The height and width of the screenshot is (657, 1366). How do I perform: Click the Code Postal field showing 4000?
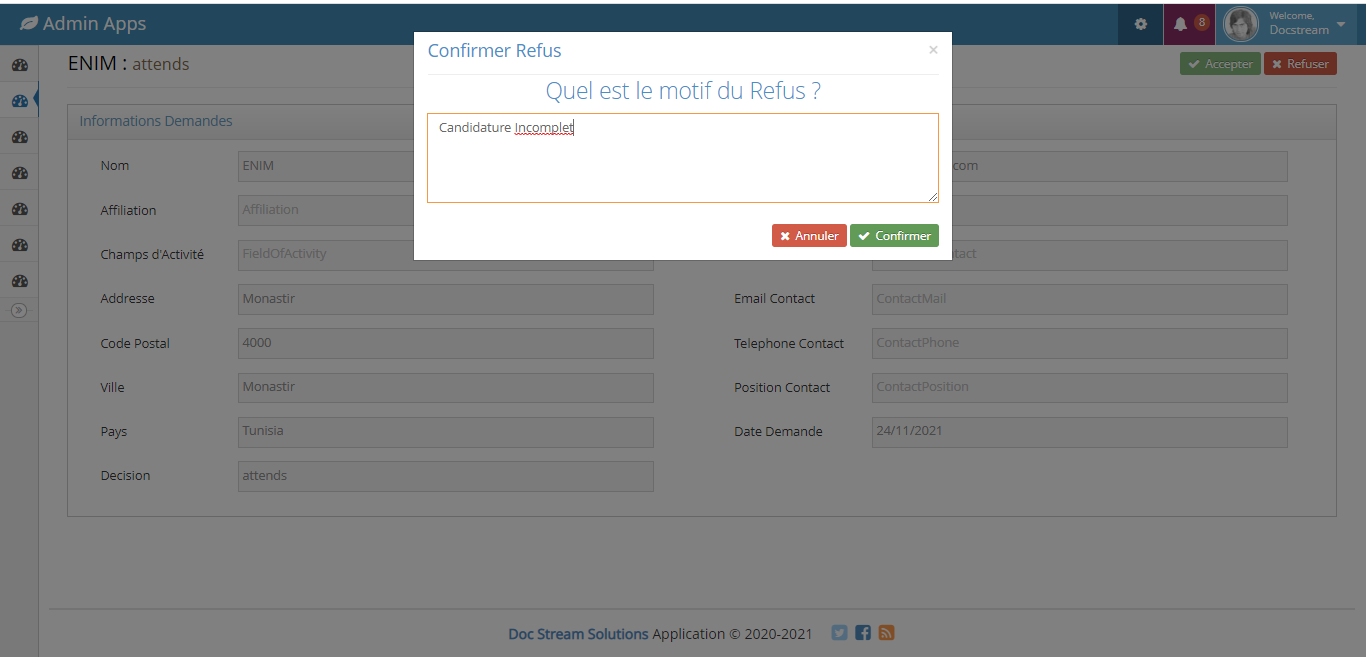446,343
